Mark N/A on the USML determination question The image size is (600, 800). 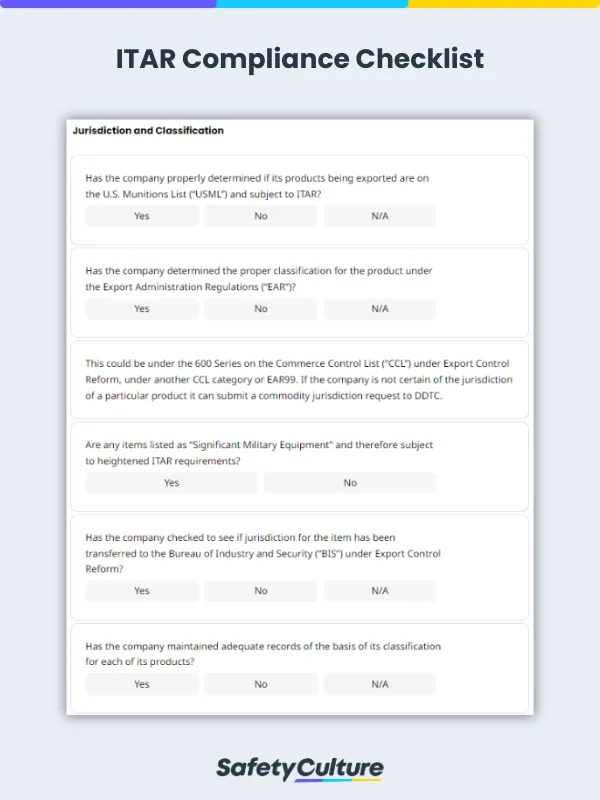[379, 216]
